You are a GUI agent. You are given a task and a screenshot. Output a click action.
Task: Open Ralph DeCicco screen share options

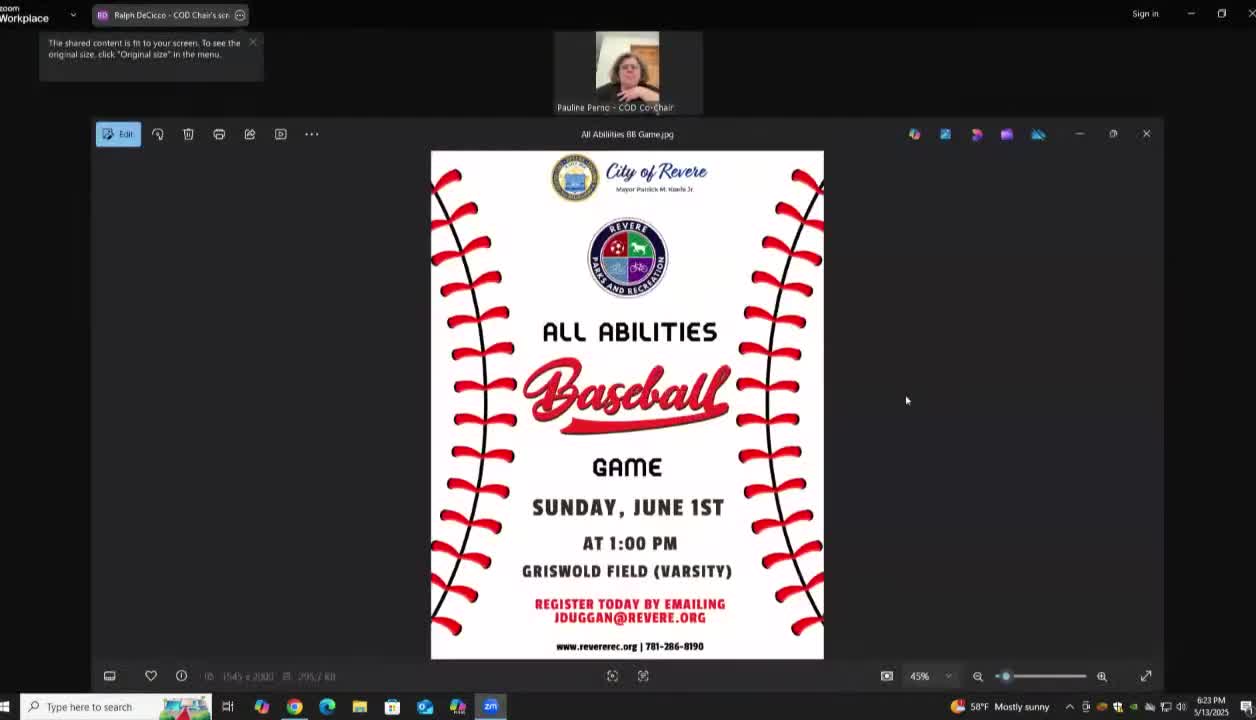pyautogui.click(x=240, y=15)
